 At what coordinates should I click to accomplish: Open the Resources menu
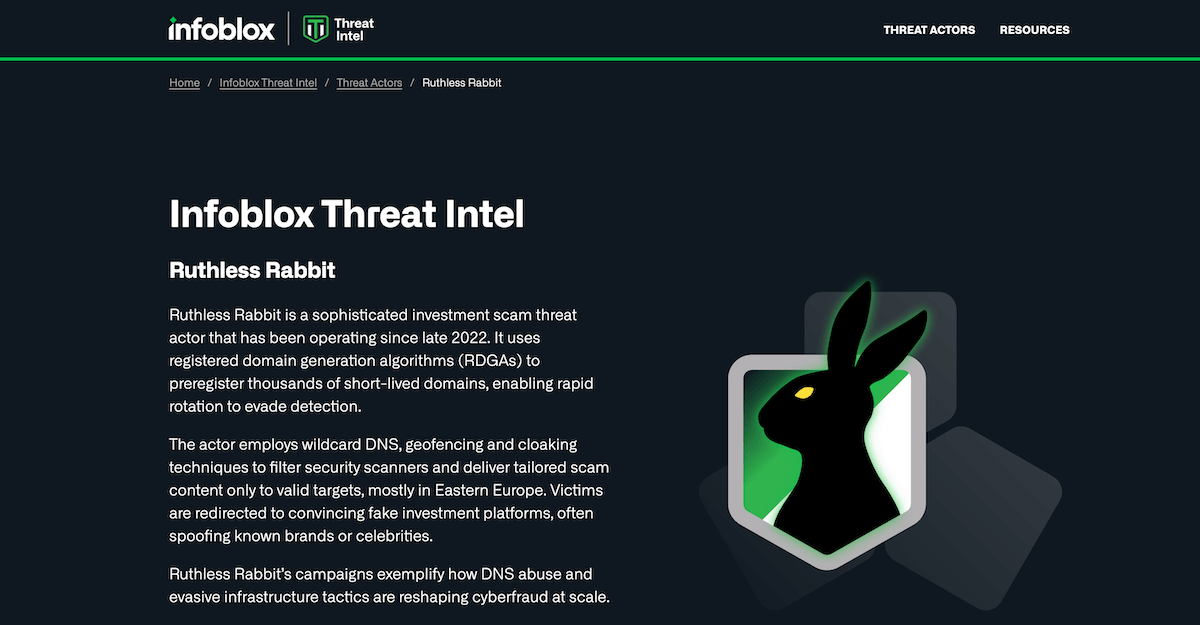coord(1034,30)
